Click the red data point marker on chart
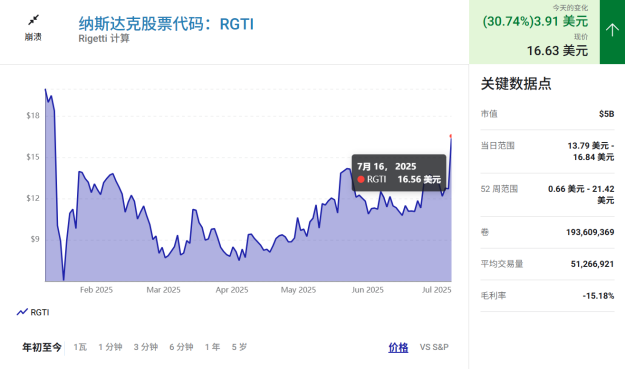Image resolution: width=625 pixels, height=370 pixels. point(451,136)
